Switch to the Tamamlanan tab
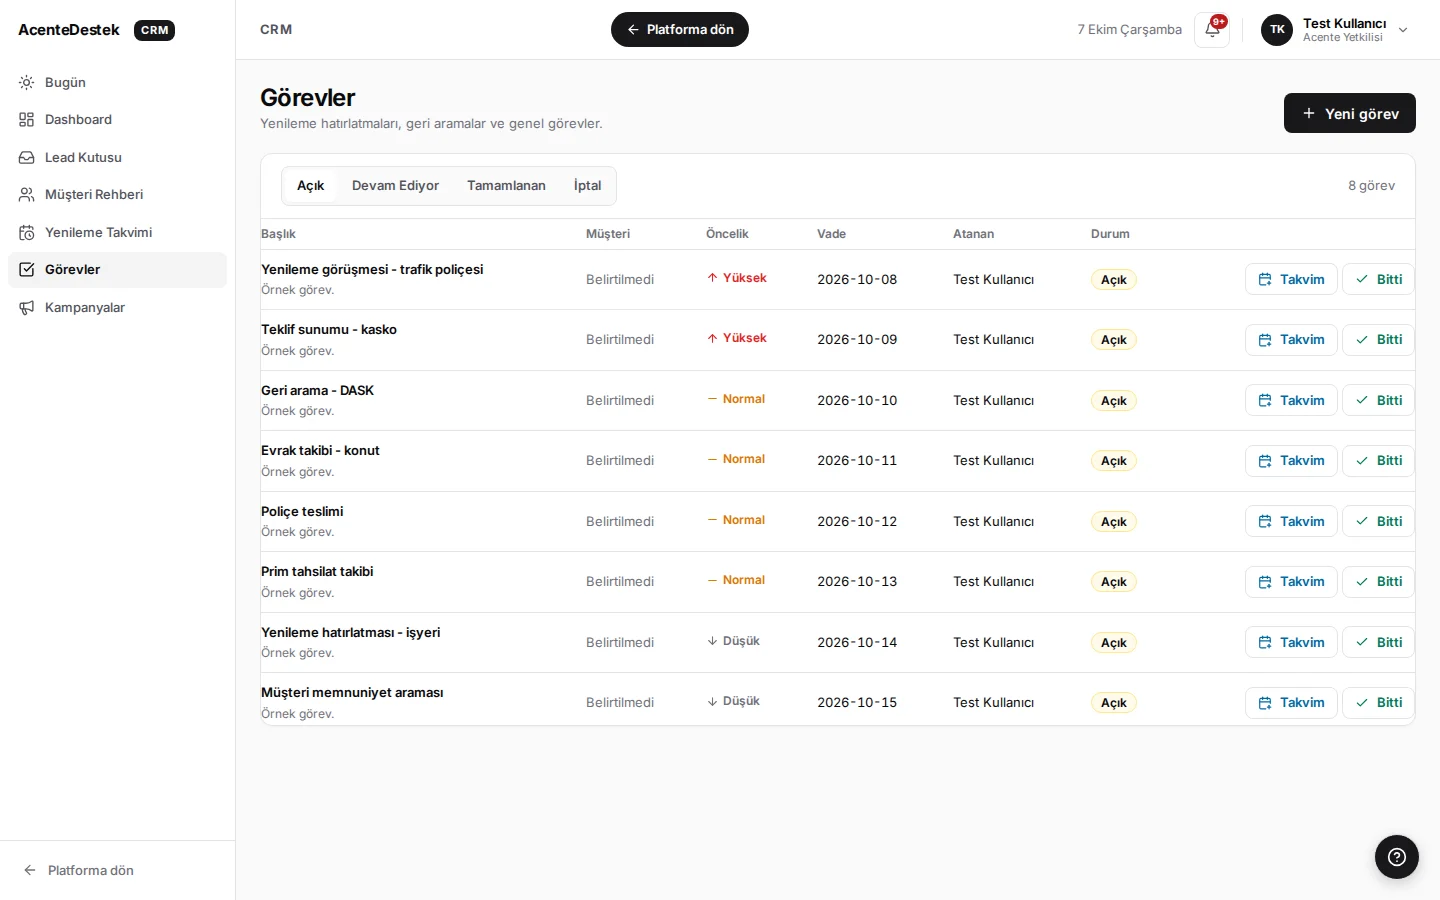Image resolution: width=1440 pixels, height=900 pixels. (506, 186)
